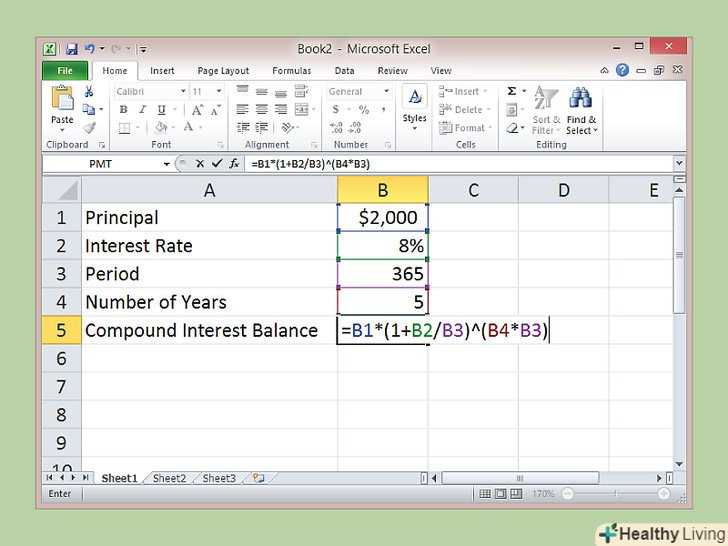This screenshot has width=728, height=546.
Task: Click the Paste icon in Clipboard group
Action: point(62,100)
